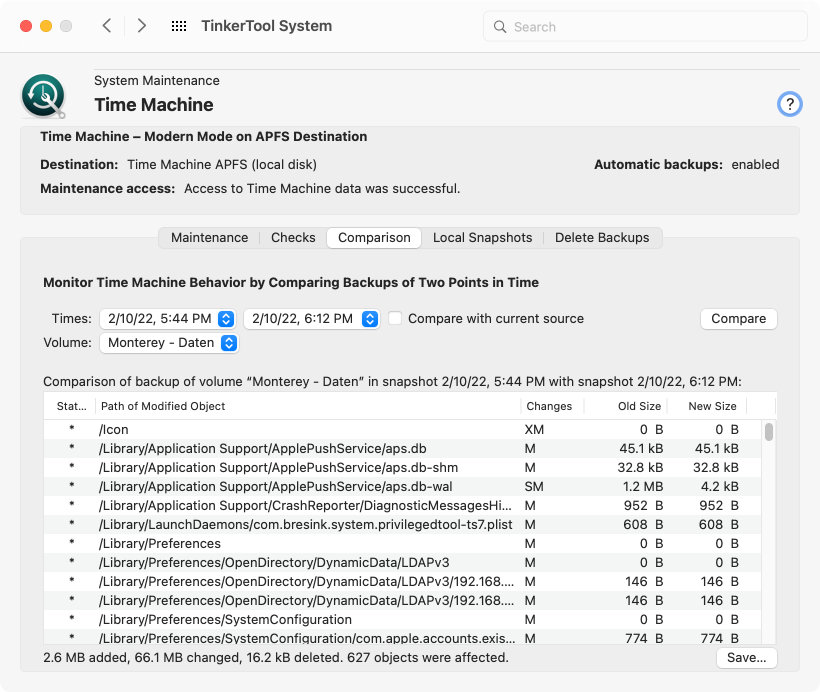Select the /Library/Preferences/SystemConfiguration row
The height and width of the screenshot is (692, 820).
coord(402,619)
